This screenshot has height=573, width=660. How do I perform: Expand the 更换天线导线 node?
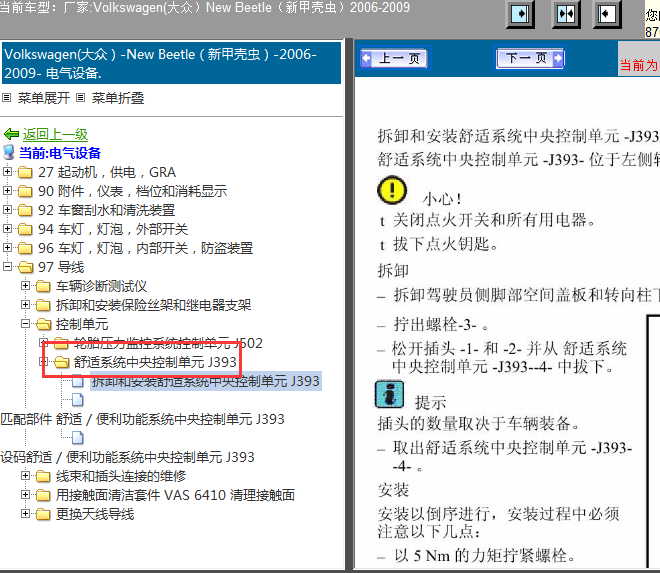tap(25, 513)
